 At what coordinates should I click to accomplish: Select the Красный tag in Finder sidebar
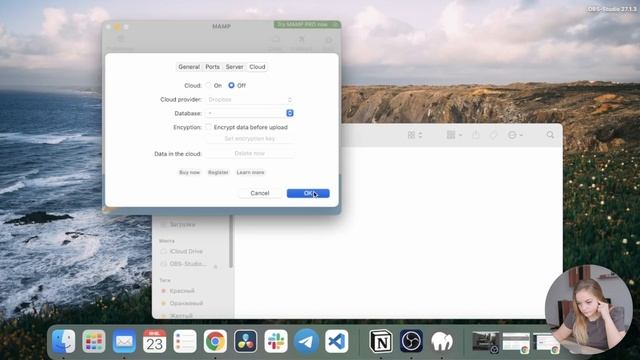pyautogui.click(x=182, y=291)
